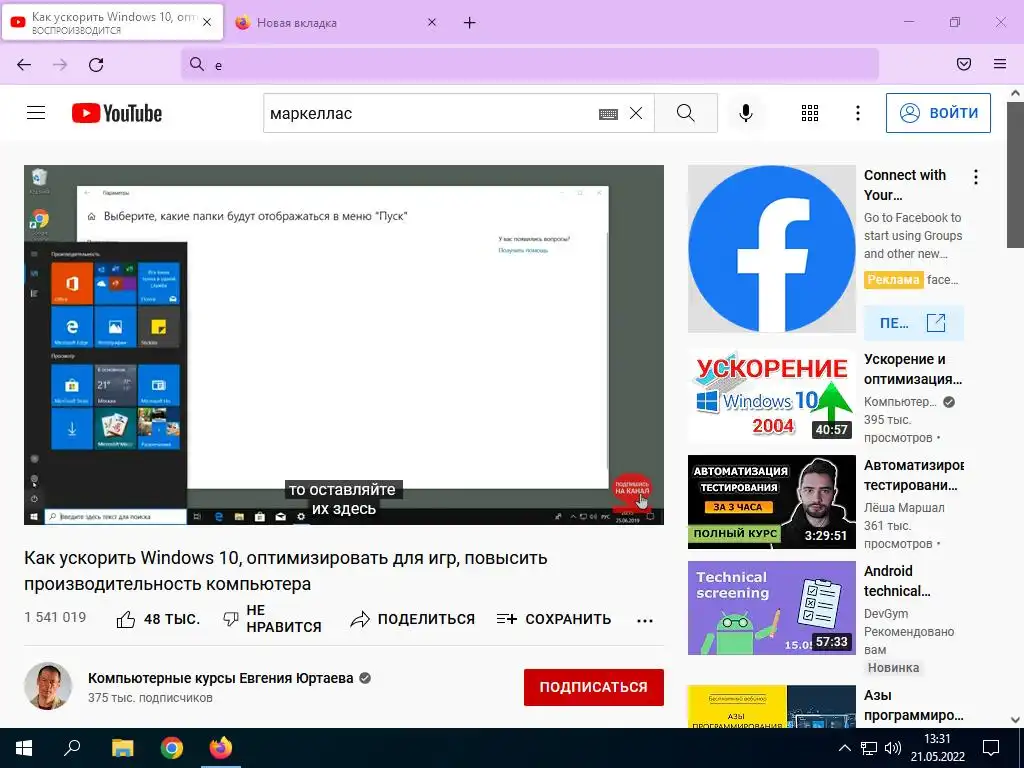Go back with the browser back arrow
The width and height of the screenshot is (1024, 768).
click(x=24, y=64)
